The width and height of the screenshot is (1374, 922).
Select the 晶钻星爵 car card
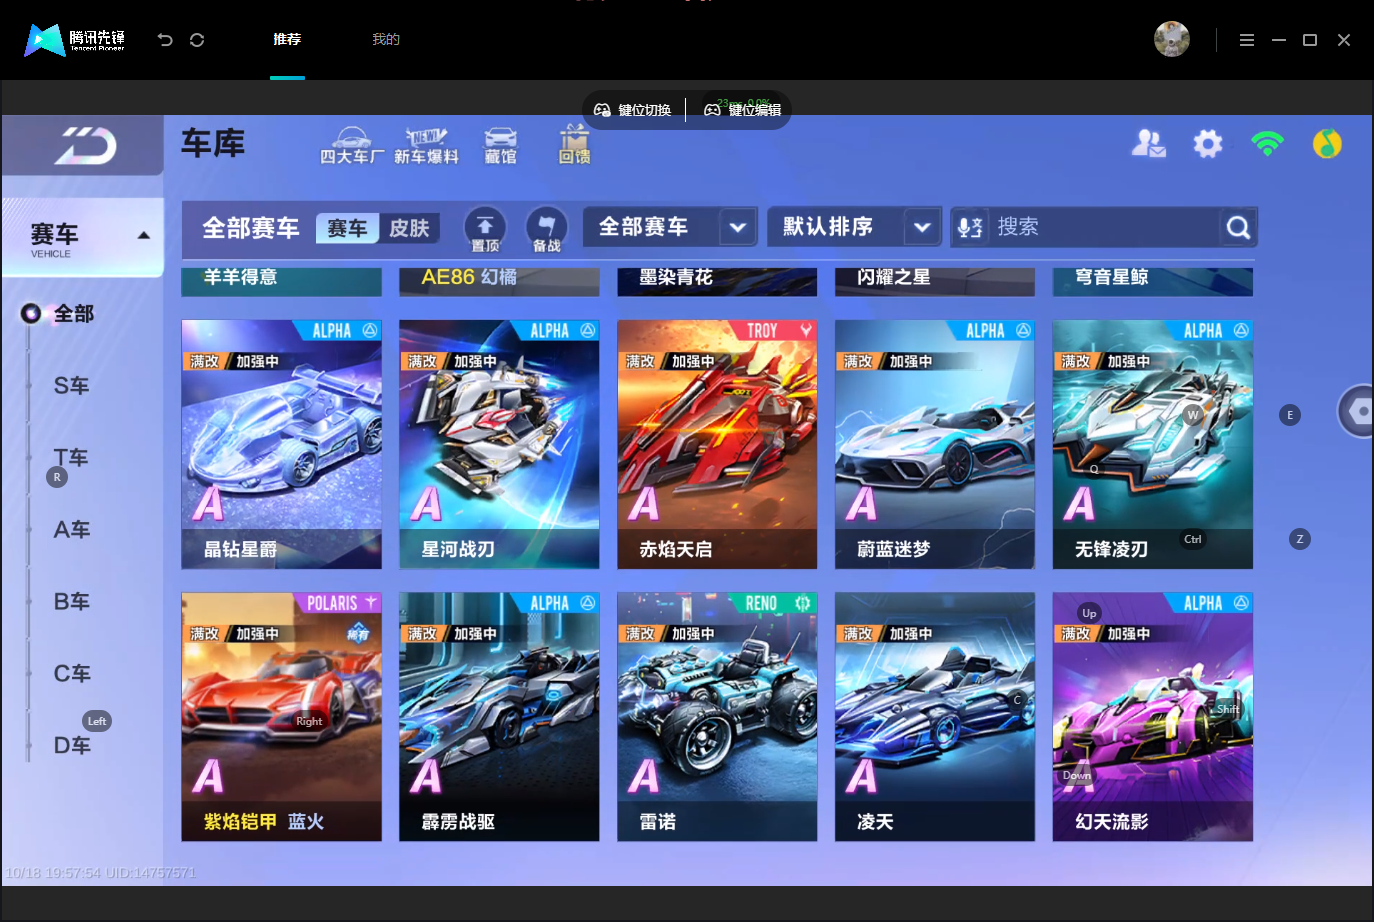[281, 445]
